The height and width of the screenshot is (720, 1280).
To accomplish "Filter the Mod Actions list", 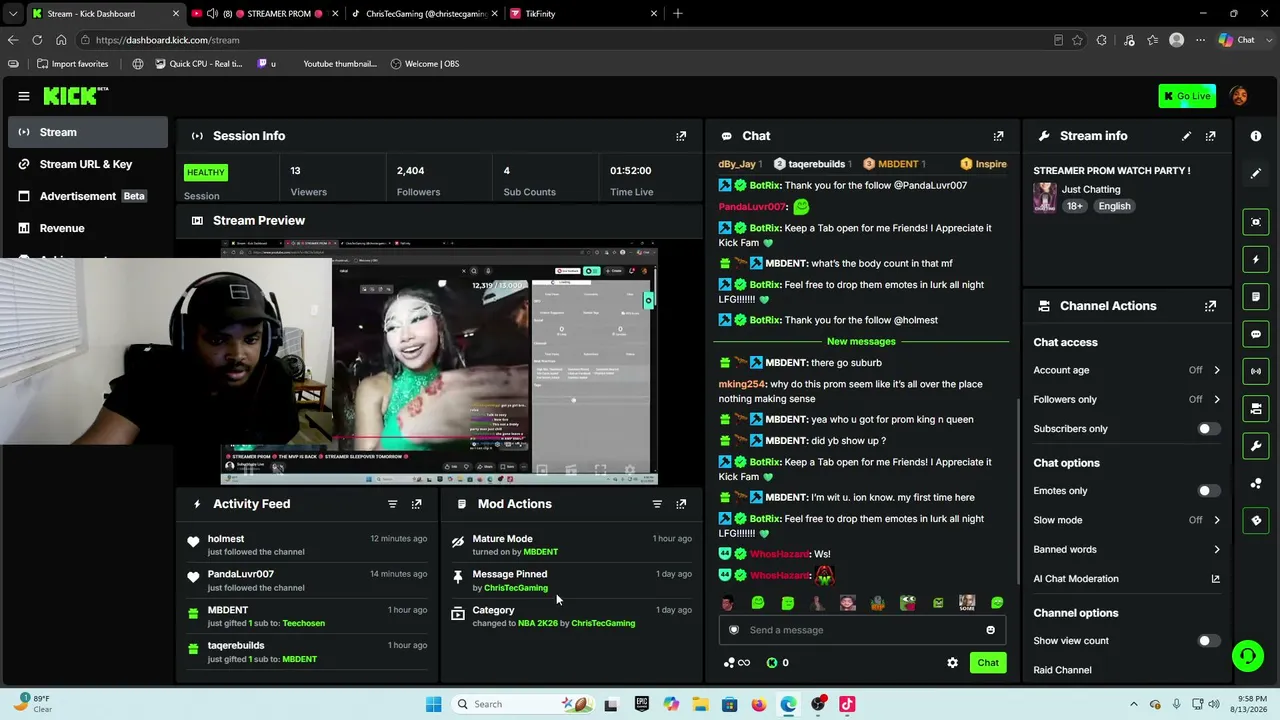I will [657, 504].
